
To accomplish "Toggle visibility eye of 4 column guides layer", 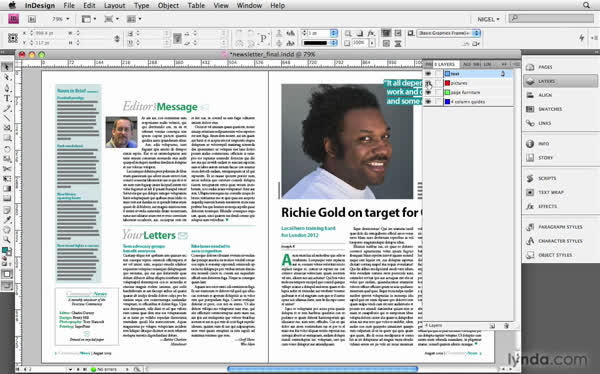I will click(428, 102).
